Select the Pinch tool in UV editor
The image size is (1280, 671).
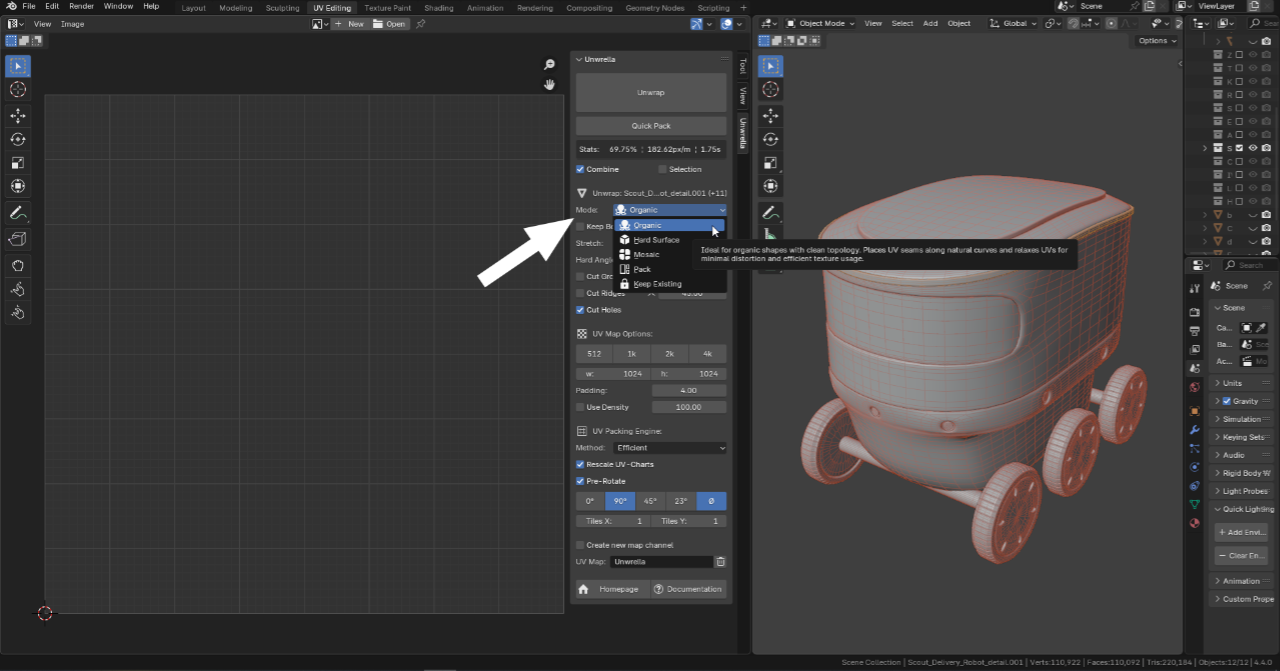click(18, 313)
